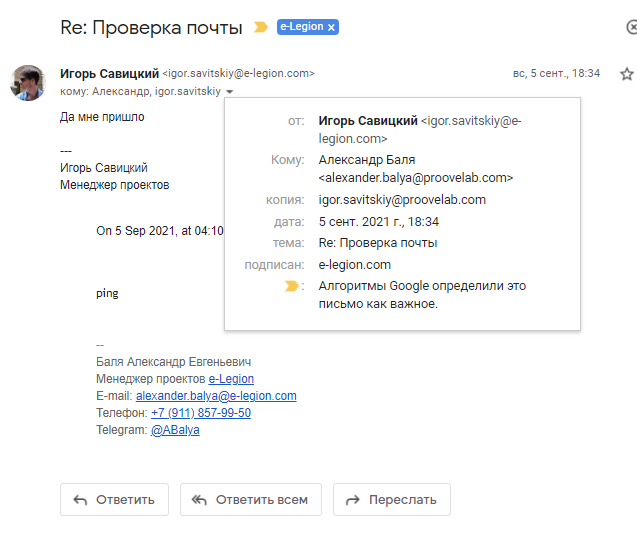
Task: Click the Ответить всем button
Action: (251, 499)
